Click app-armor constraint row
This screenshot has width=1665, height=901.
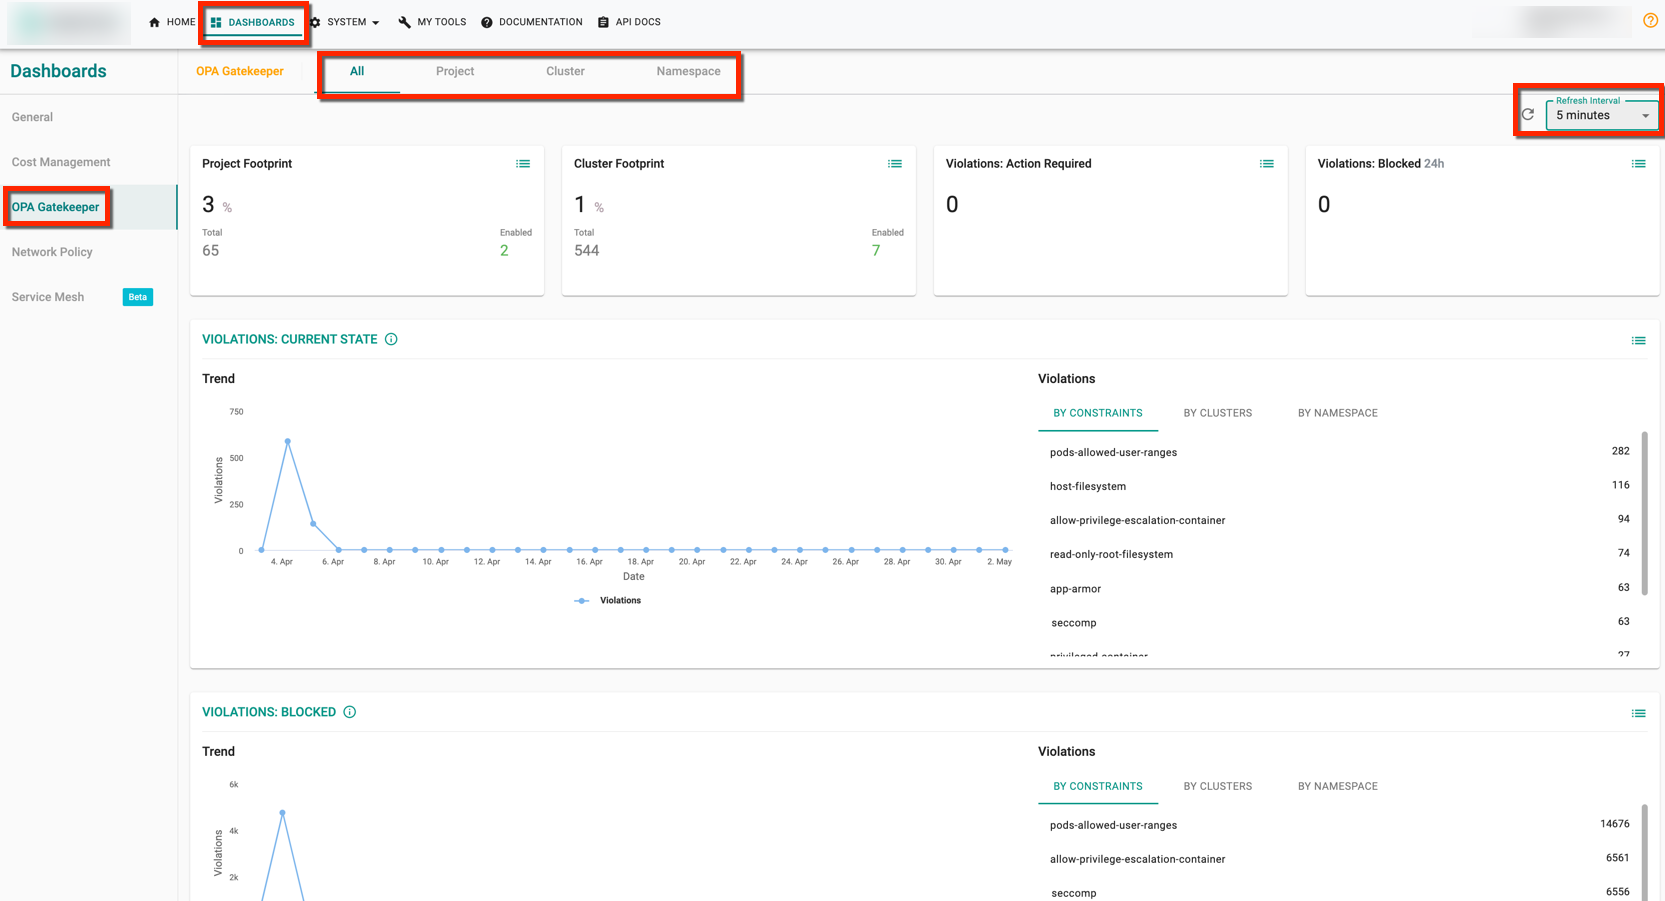coord(1338,588)
